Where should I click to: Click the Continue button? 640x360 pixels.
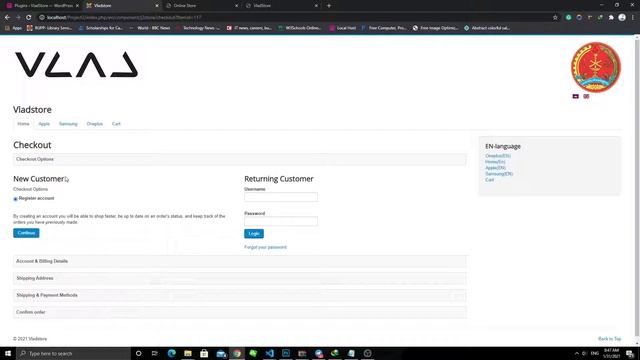pyautogui.click(x=26, y=233)
